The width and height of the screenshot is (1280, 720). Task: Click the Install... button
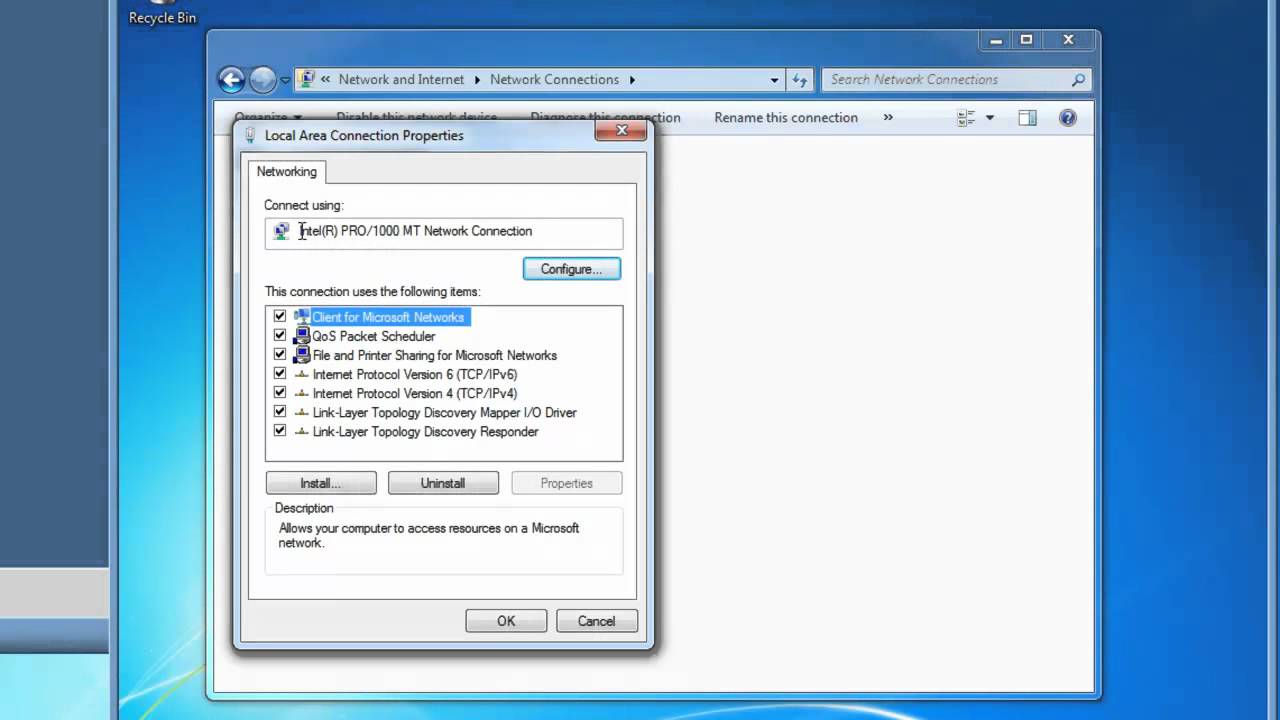pyautogui.click(x=321, y=483)
